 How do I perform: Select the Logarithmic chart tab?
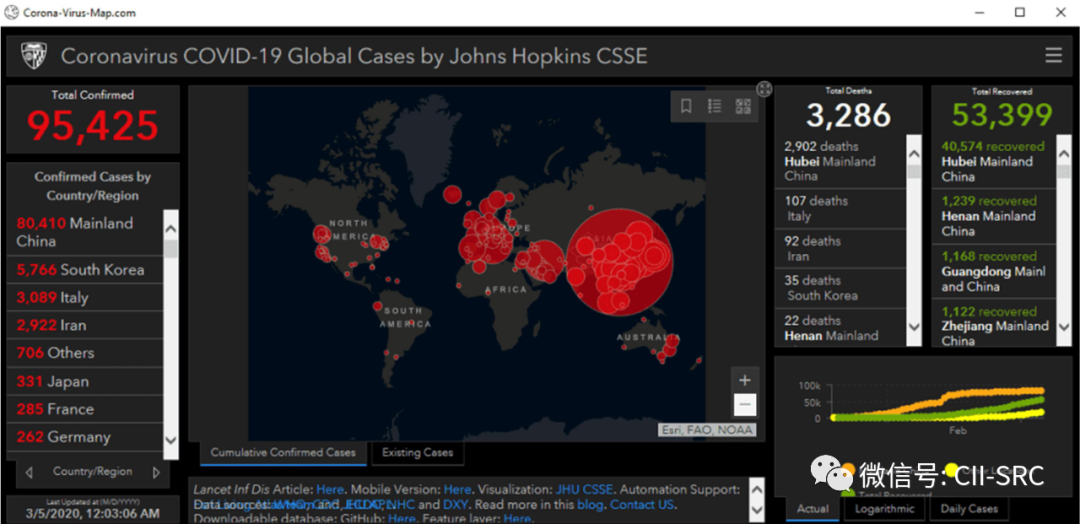(884, 509)
